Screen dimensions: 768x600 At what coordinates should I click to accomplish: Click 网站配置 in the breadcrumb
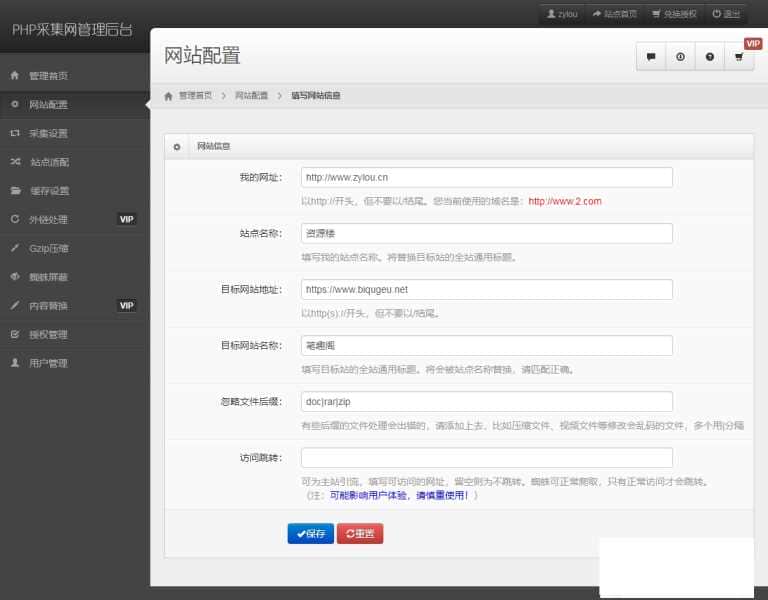tap(251, 96)
